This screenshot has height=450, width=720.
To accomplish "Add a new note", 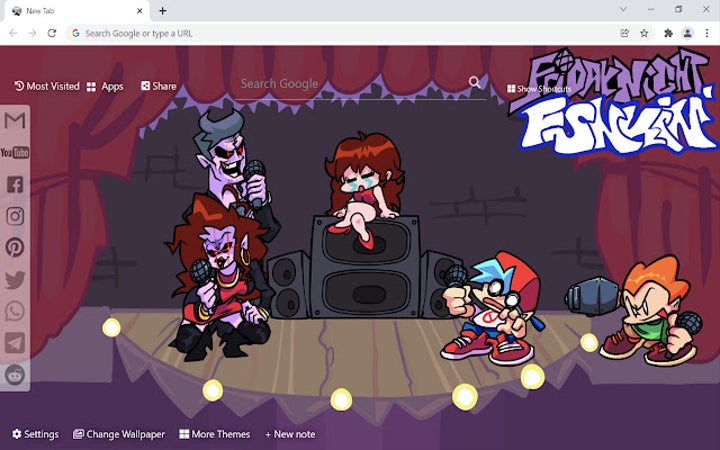I will 290,434.
